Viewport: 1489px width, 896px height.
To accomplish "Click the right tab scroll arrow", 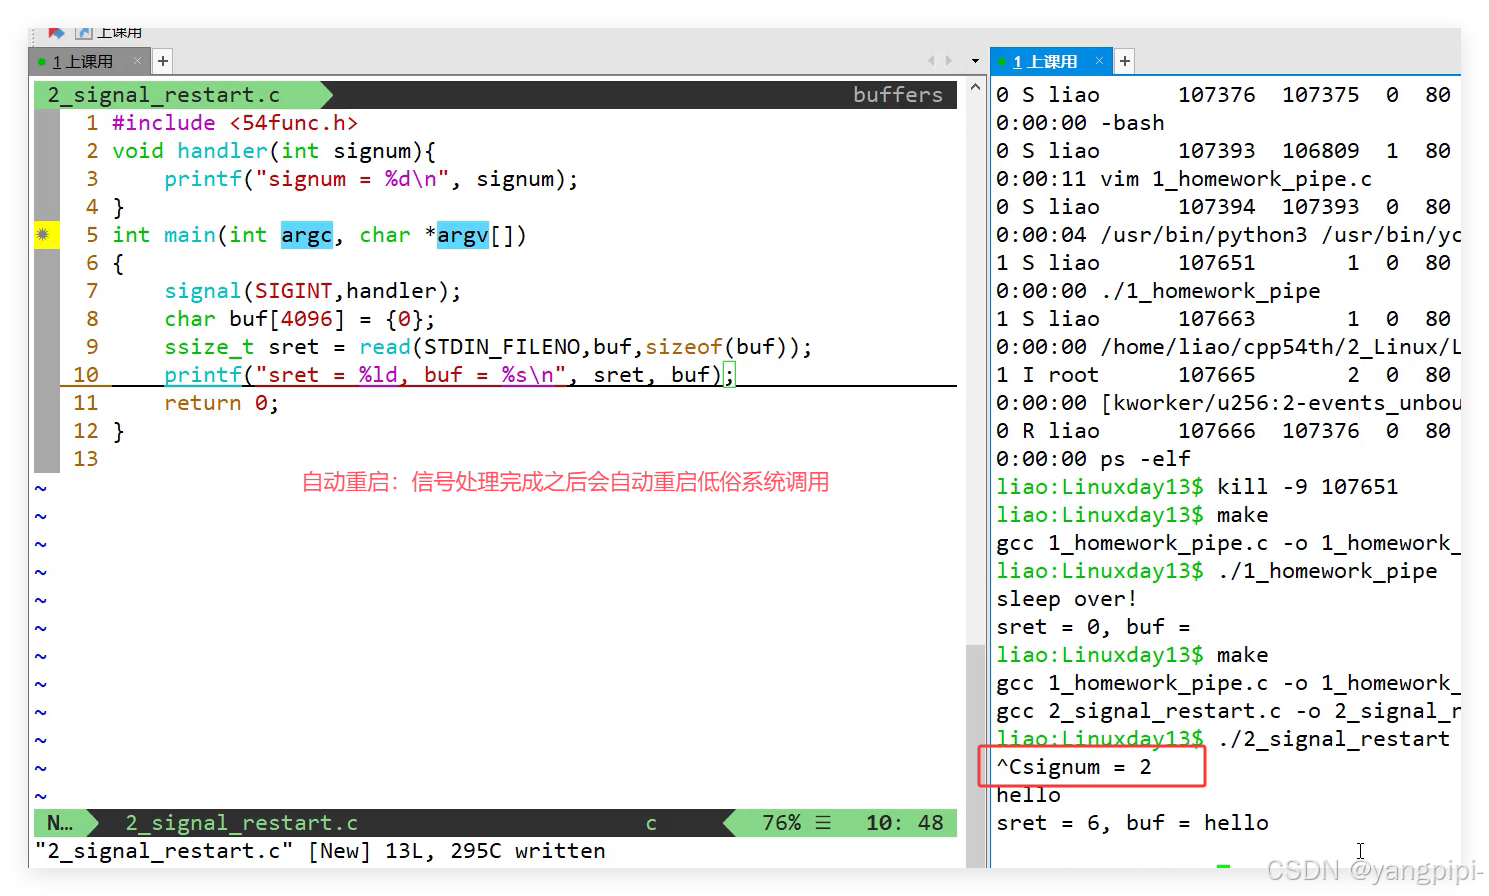I will [x=949, y=61].
